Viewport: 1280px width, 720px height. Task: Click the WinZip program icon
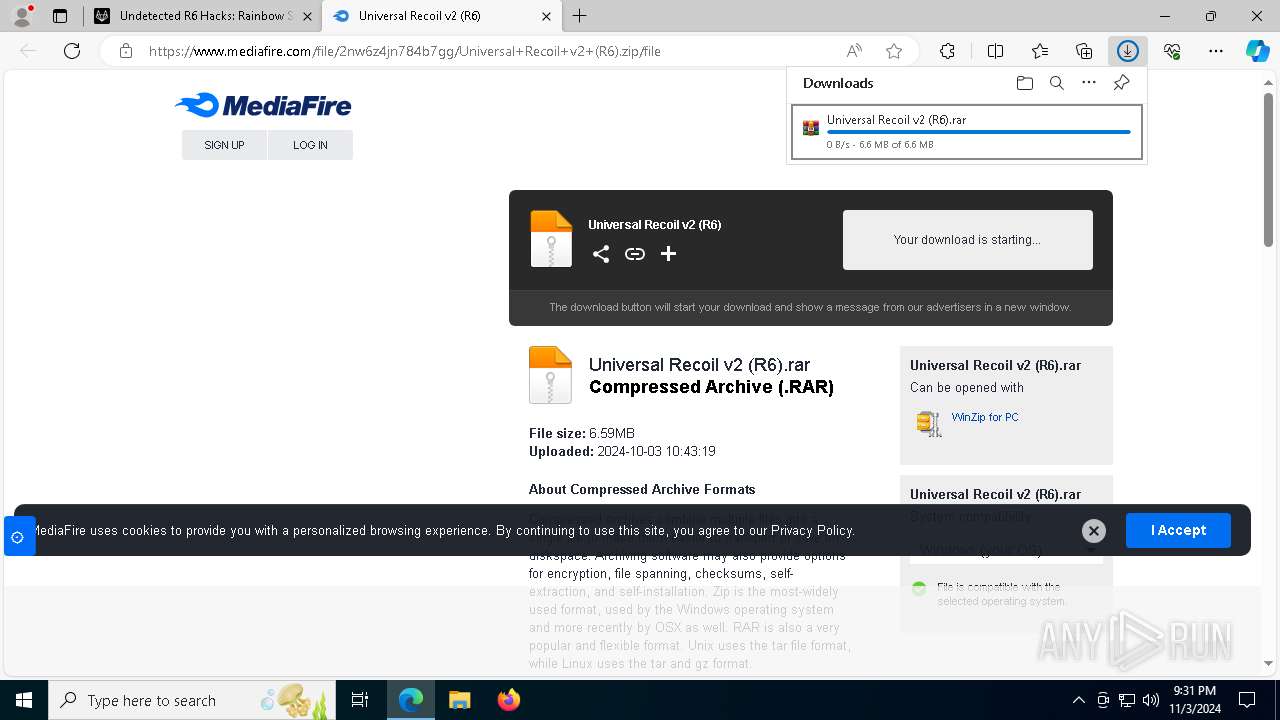click(929, 424)
